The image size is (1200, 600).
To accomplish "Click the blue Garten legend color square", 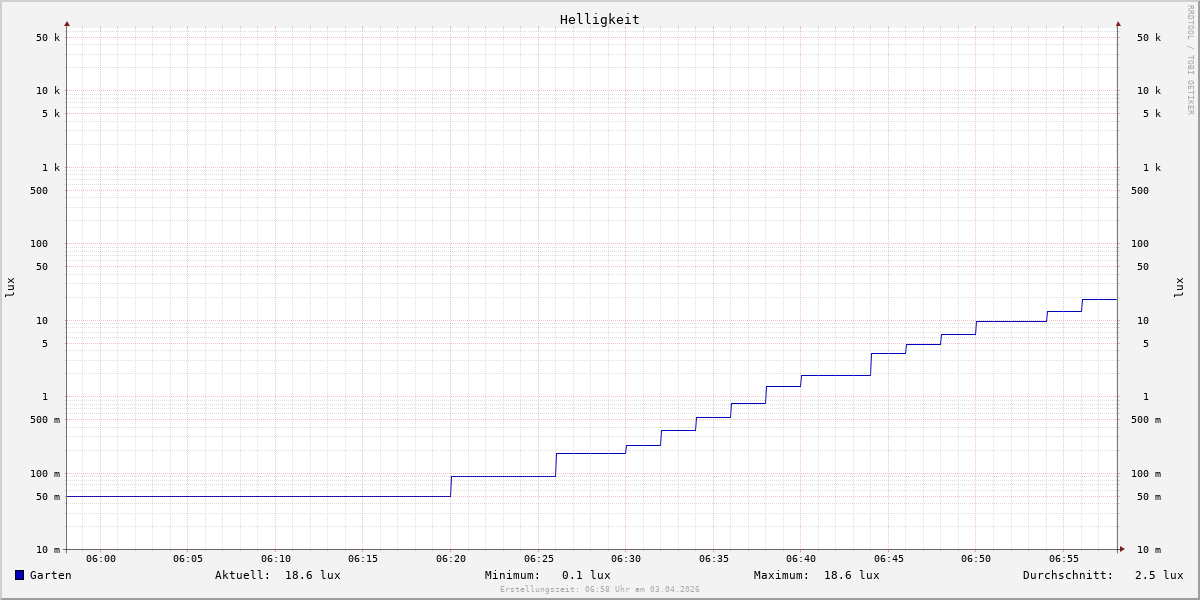I will [19, 575].
